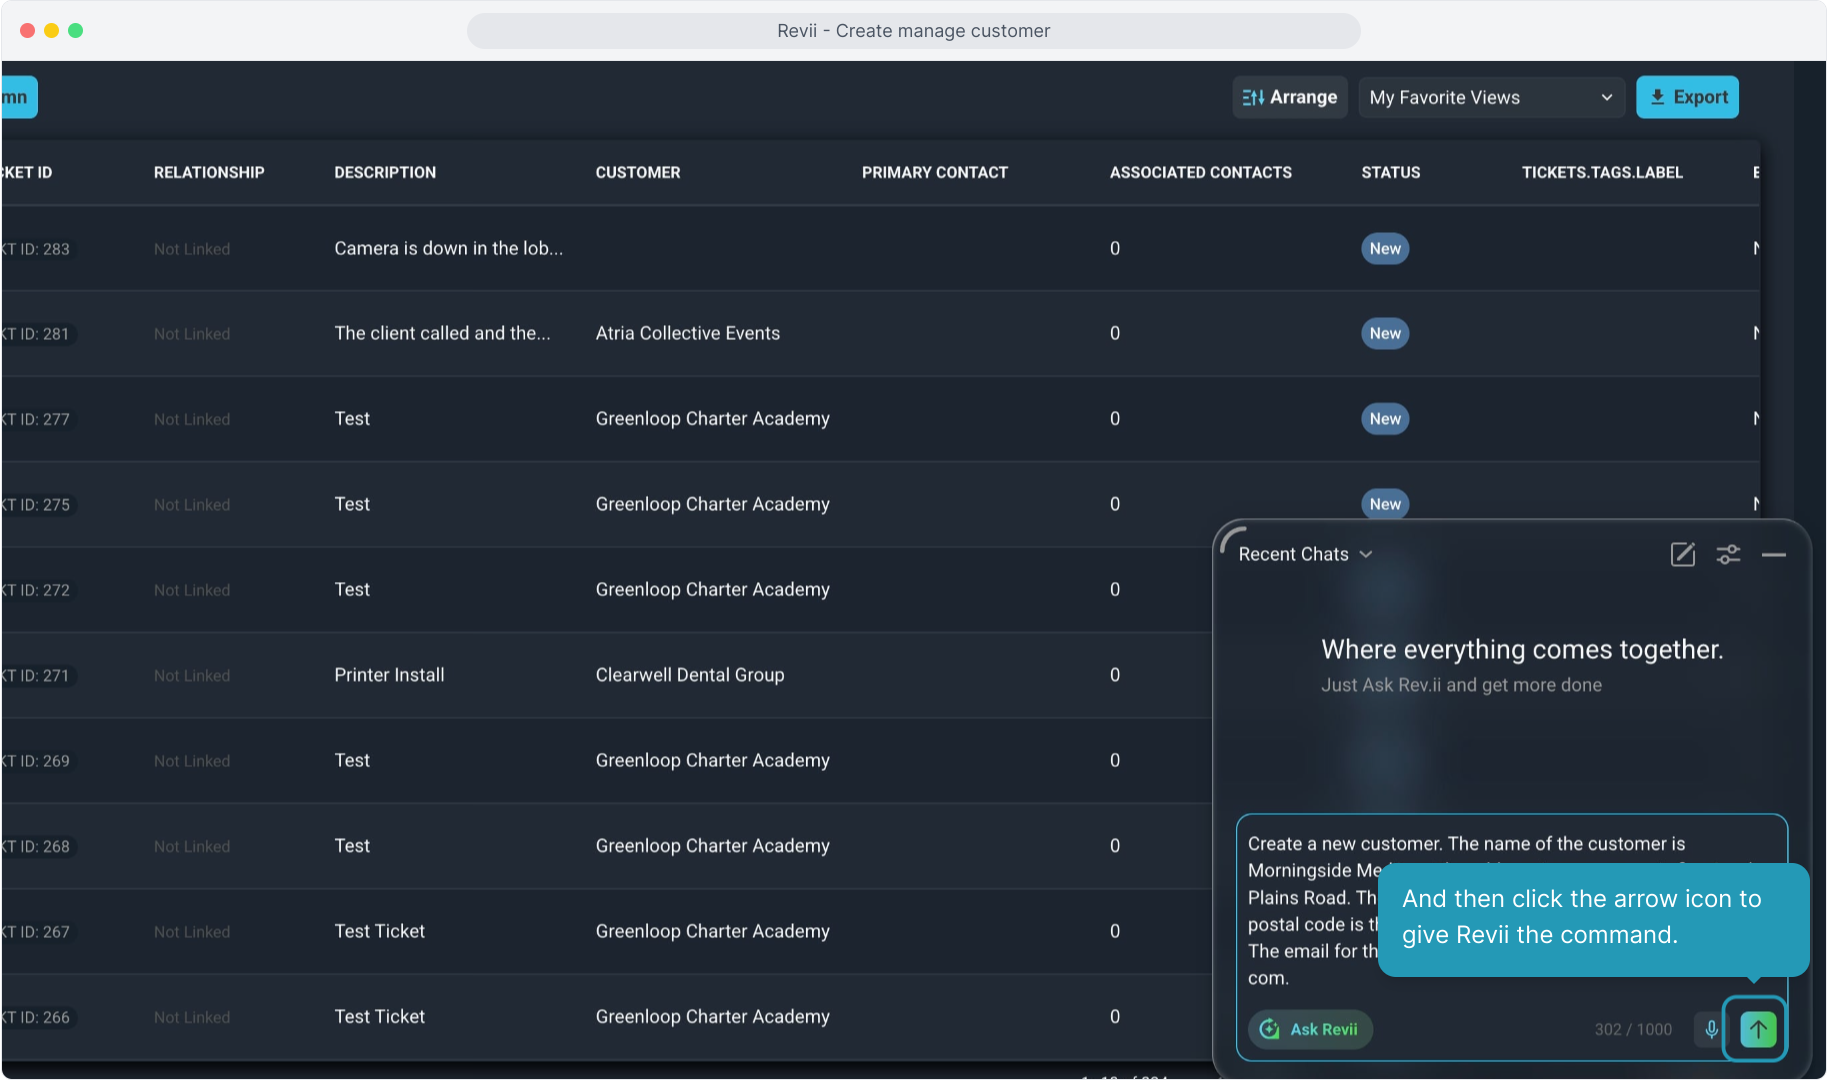Image resolution: width=1828 pixels, height=1080 pixels.
Task: Expand the Recent Chats dropdown
Action: (1305, 554)
